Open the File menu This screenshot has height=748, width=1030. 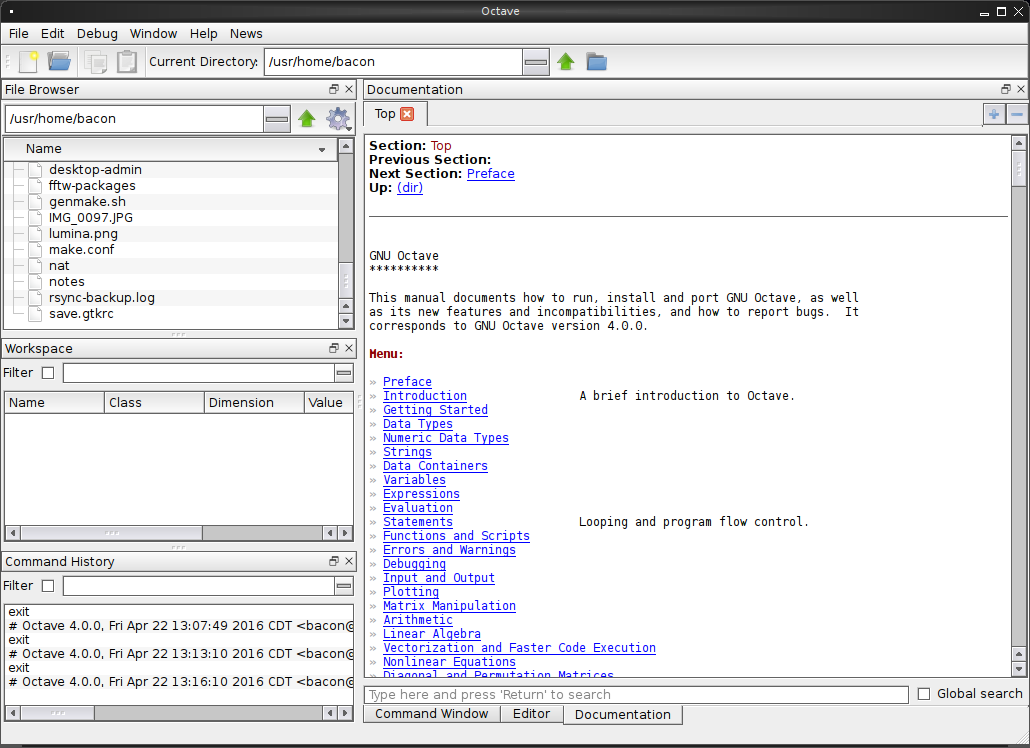[x=18, y=33]
